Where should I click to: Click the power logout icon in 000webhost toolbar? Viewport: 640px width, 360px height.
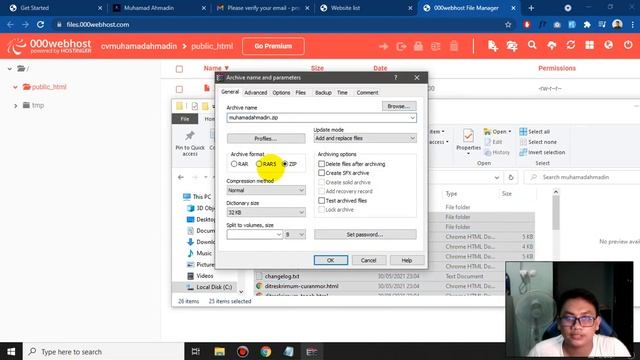pyautogui.click(x=628, y=45)
